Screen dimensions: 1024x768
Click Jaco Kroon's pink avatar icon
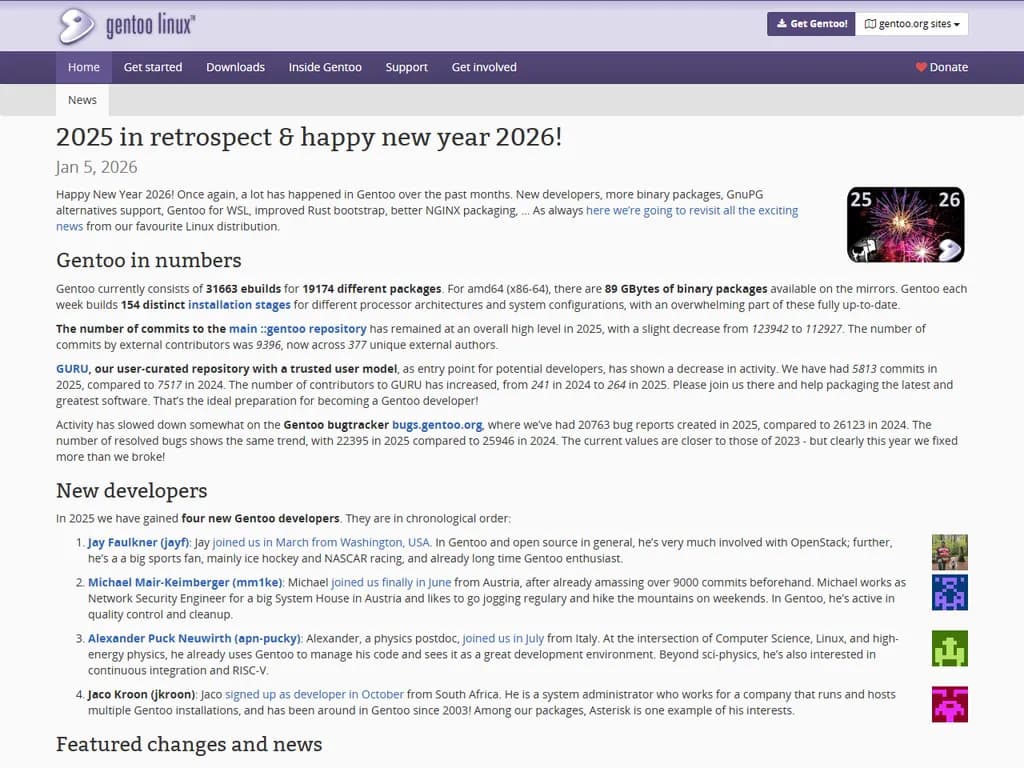(949, 704)
